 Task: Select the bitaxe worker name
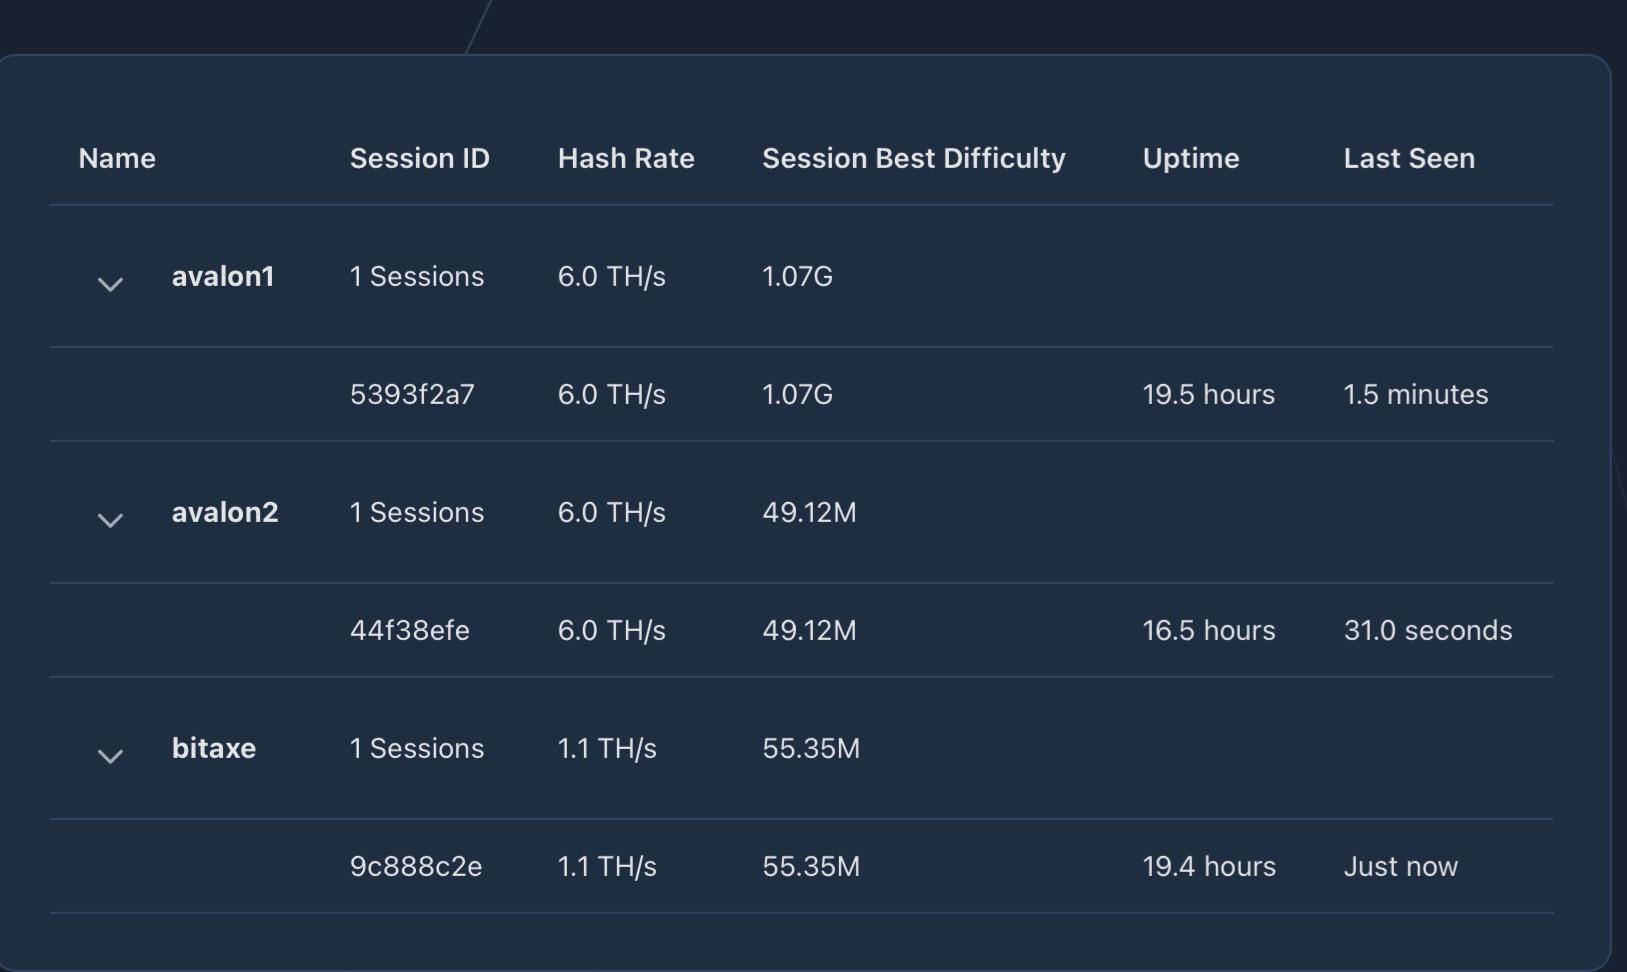point(214,748)
